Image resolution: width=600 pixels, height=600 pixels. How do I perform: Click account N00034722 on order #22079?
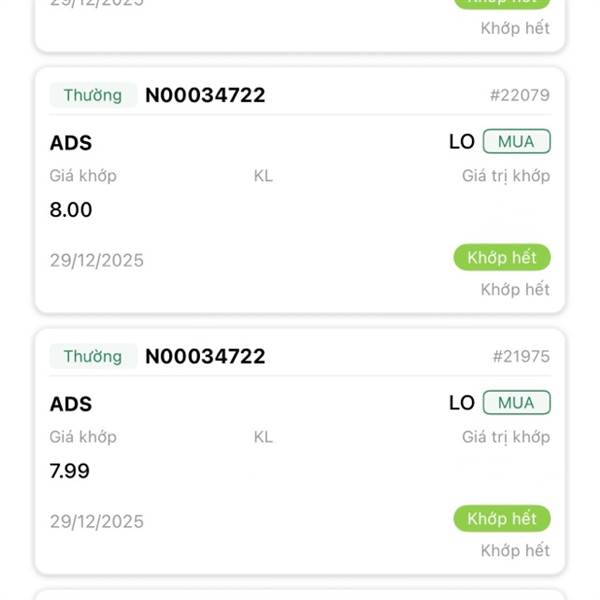coord(205,96)
